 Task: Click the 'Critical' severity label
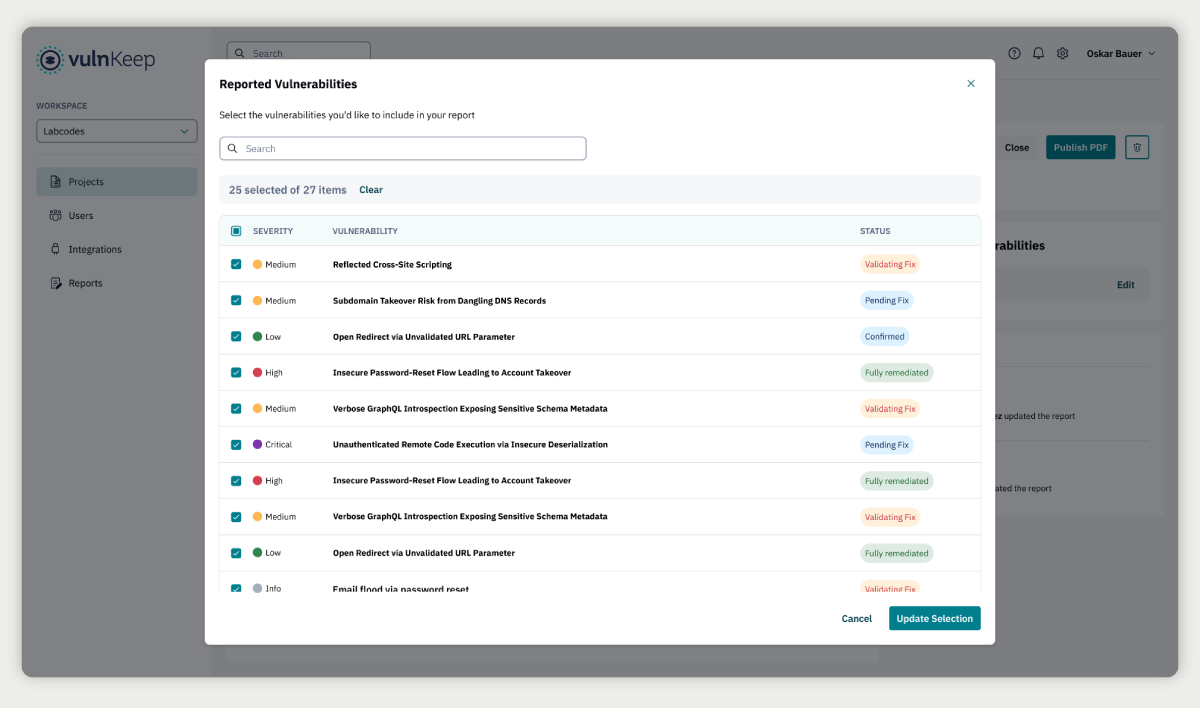click(278, 445)
